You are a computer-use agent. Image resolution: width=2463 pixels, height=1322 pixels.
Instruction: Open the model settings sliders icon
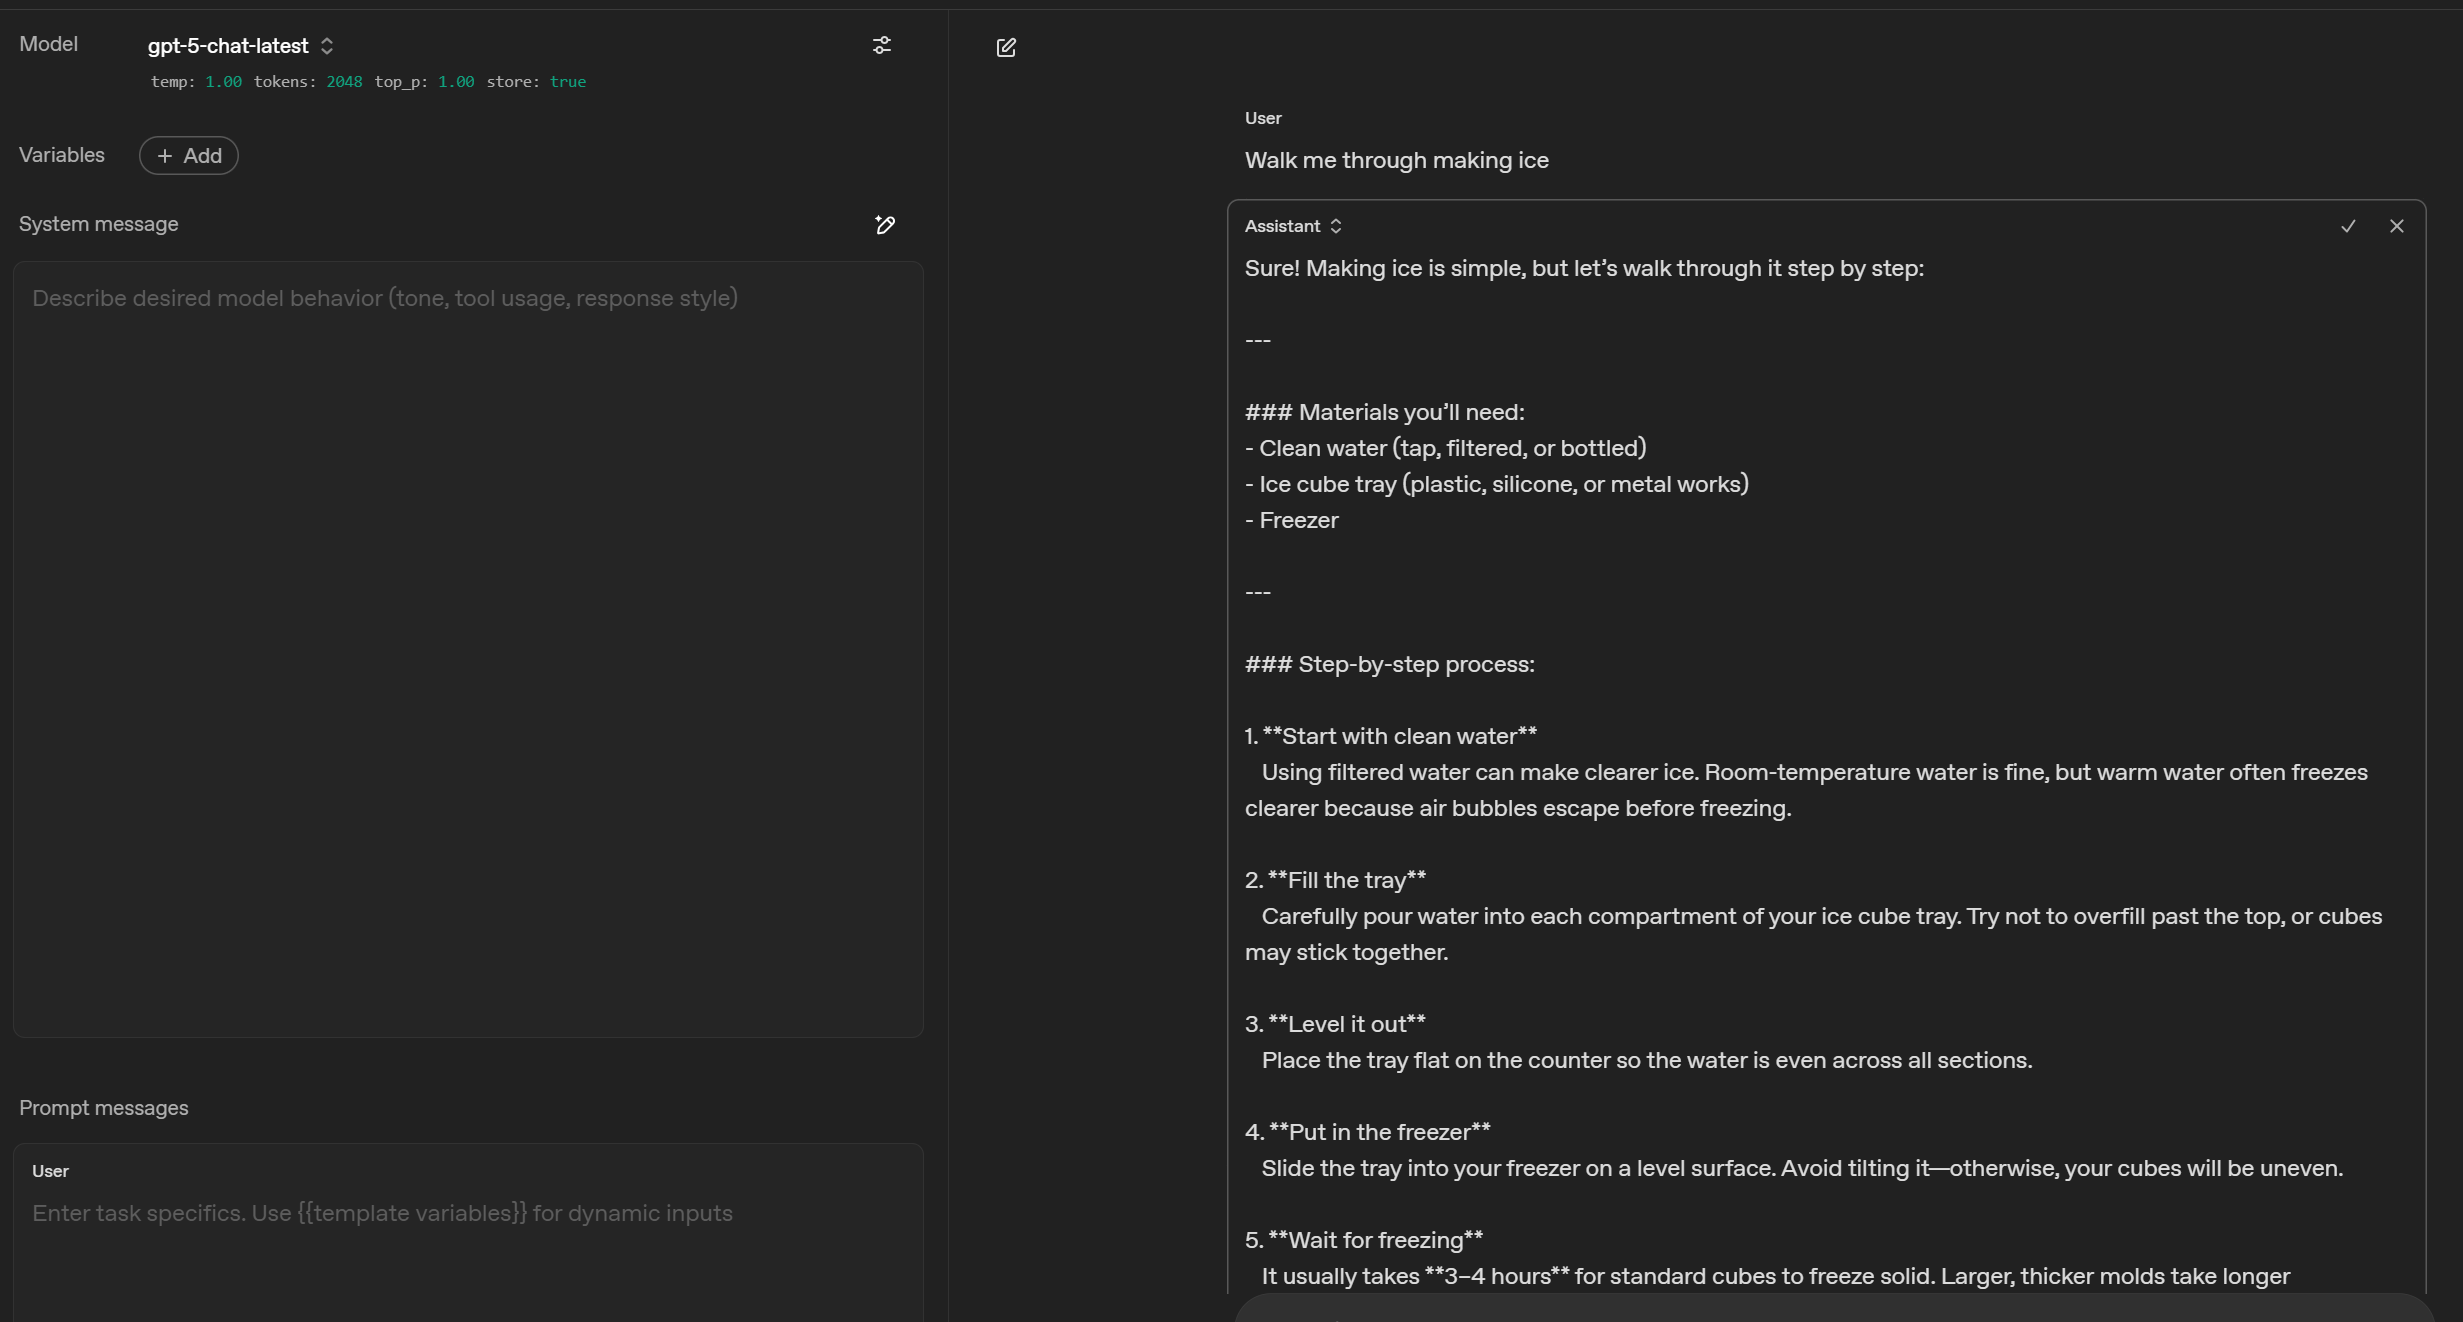point(881,45)
